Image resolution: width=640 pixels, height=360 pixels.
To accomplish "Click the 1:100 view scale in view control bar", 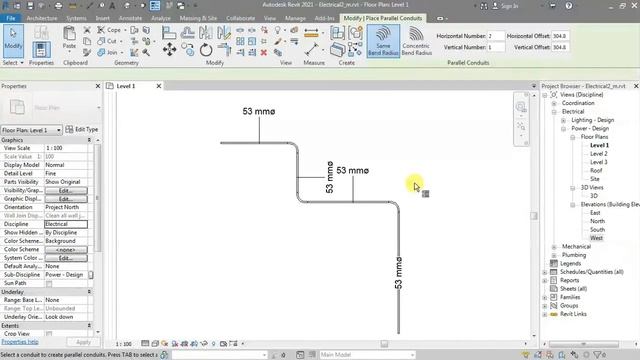I will pyautogui.click(x=123, y=344).
